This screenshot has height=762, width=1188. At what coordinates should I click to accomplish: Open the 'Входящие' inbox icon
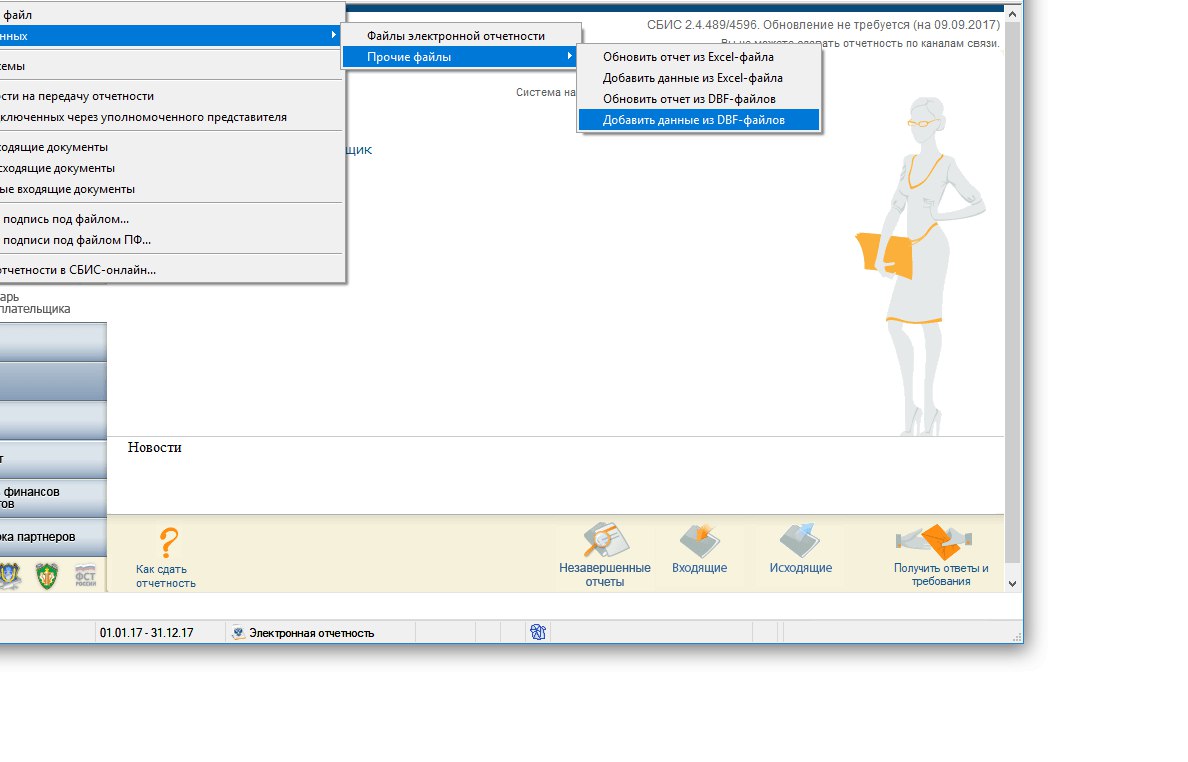coord(699,540)
